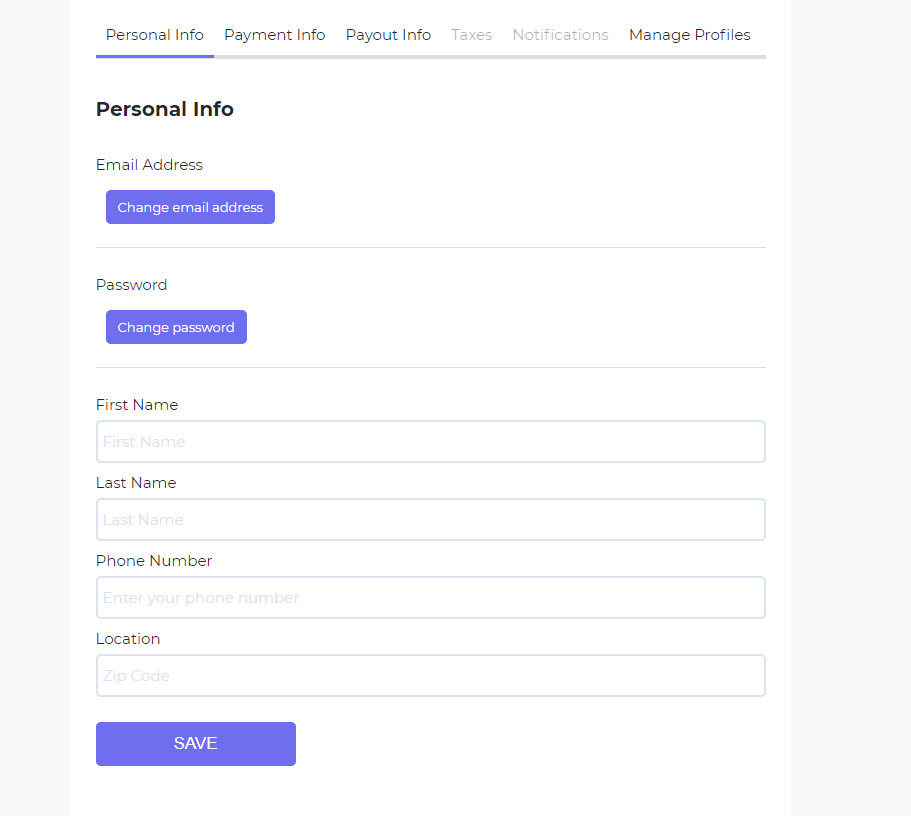Image resolution: width=911 pixels, height=816 pixels.
Task: Focus the First Name text field
Action: coord(431,442)
